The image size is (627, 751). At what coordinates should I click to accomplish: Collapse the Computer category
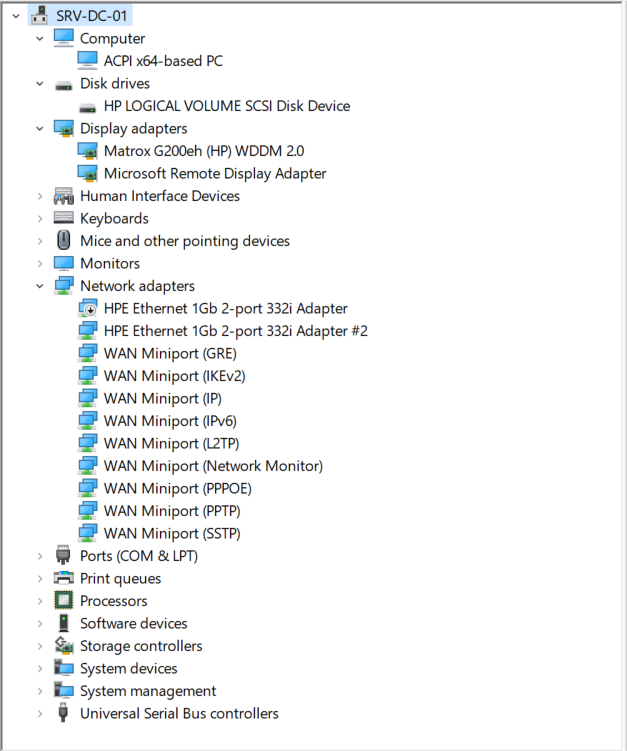tap(40, 39)
